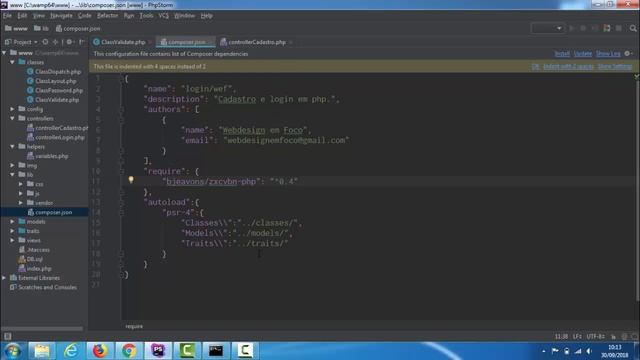Viewport: 640px width, 360px height.
Task: Click the intention light bulb icon
Action: tap(131, 180)
